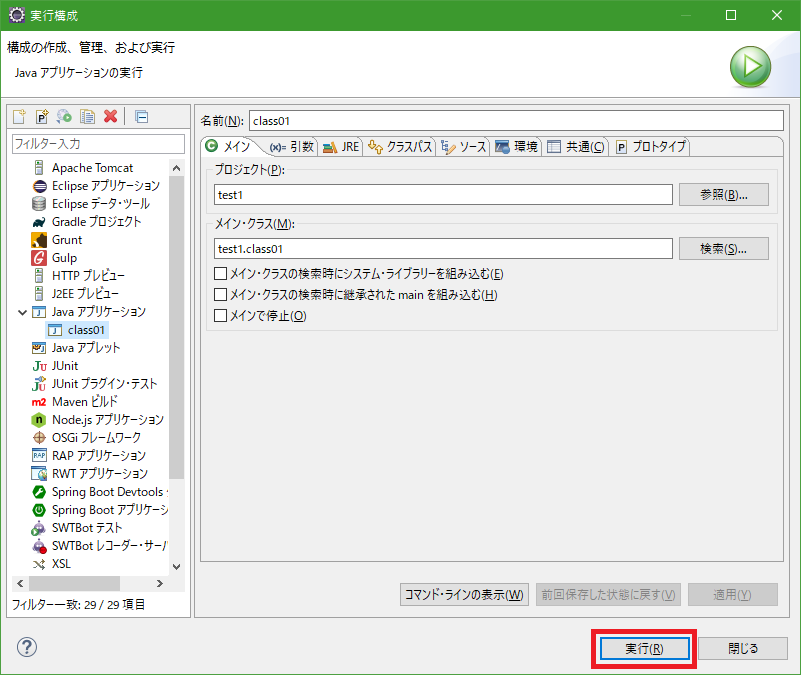
Task: Click the collapse all tree icon
Action: tap(141, 117)
